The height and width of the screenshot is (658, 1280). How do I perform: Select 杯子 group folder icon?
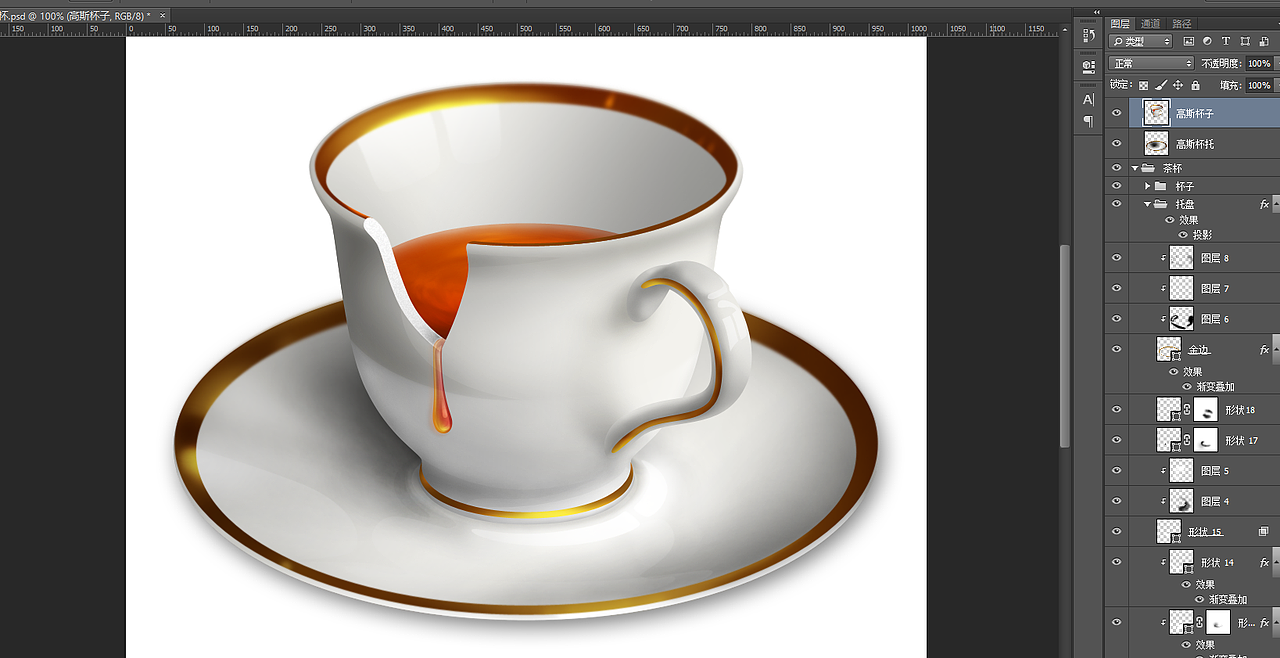(x=1160, y=186)
